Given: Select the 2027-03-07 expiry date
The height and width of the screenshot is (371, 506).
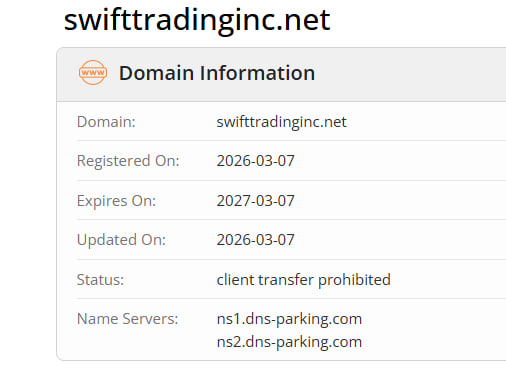Looking at the screenshot, I should click(x=256, y=201).
